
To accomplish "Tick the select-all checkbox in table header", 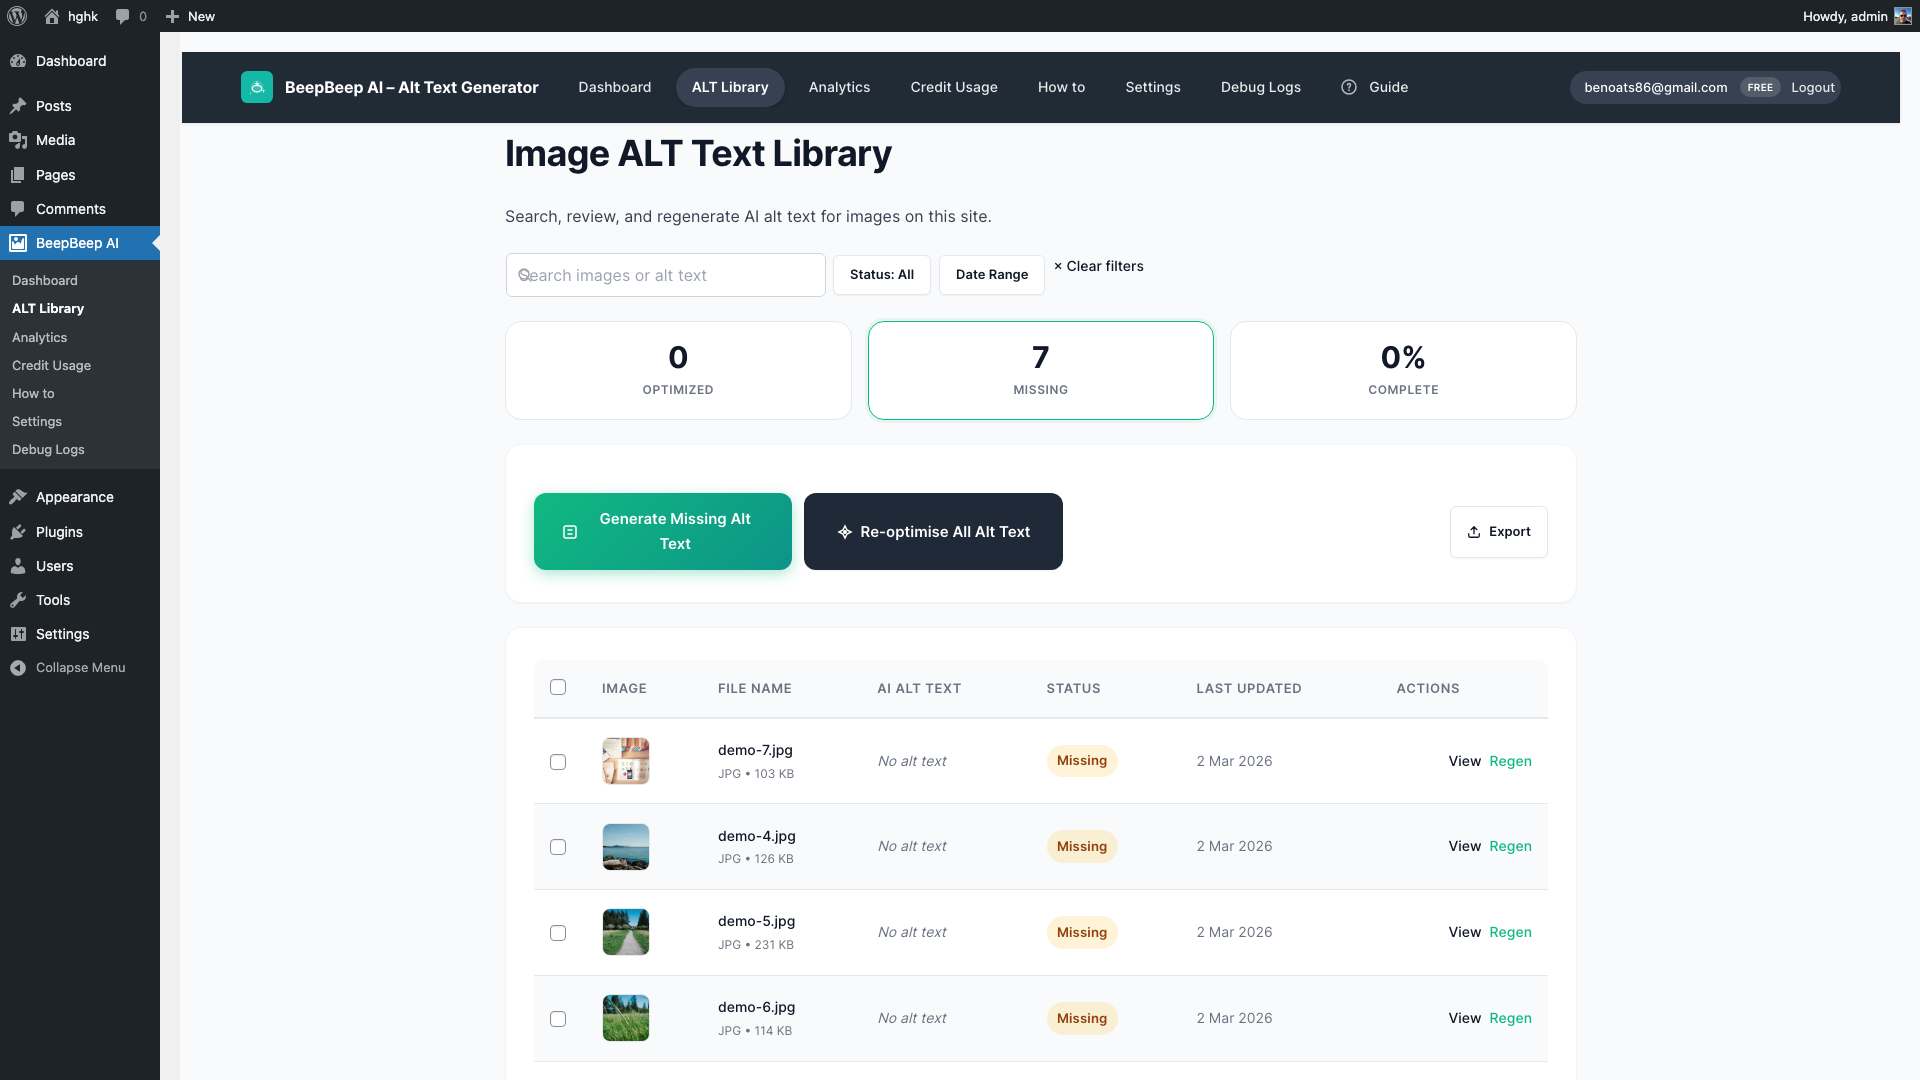I will coord(558,687).
